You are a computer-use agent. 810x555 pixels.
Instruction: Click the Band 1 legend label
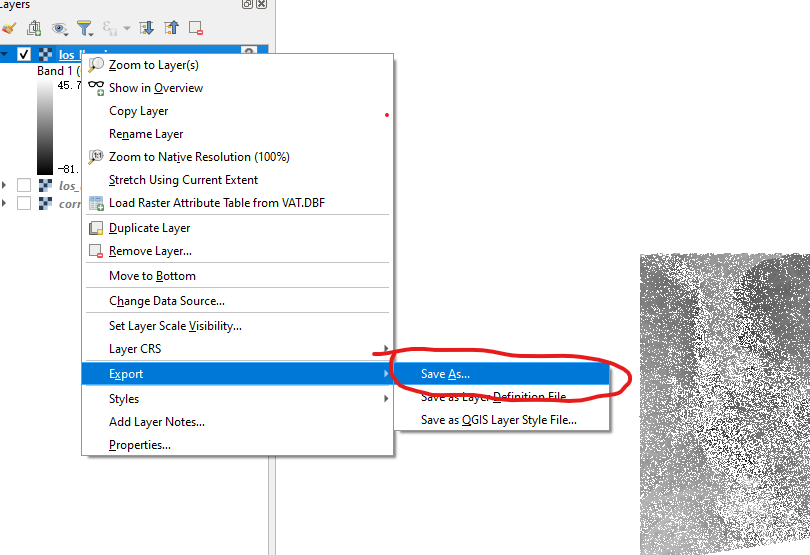(x=58, y=71)
